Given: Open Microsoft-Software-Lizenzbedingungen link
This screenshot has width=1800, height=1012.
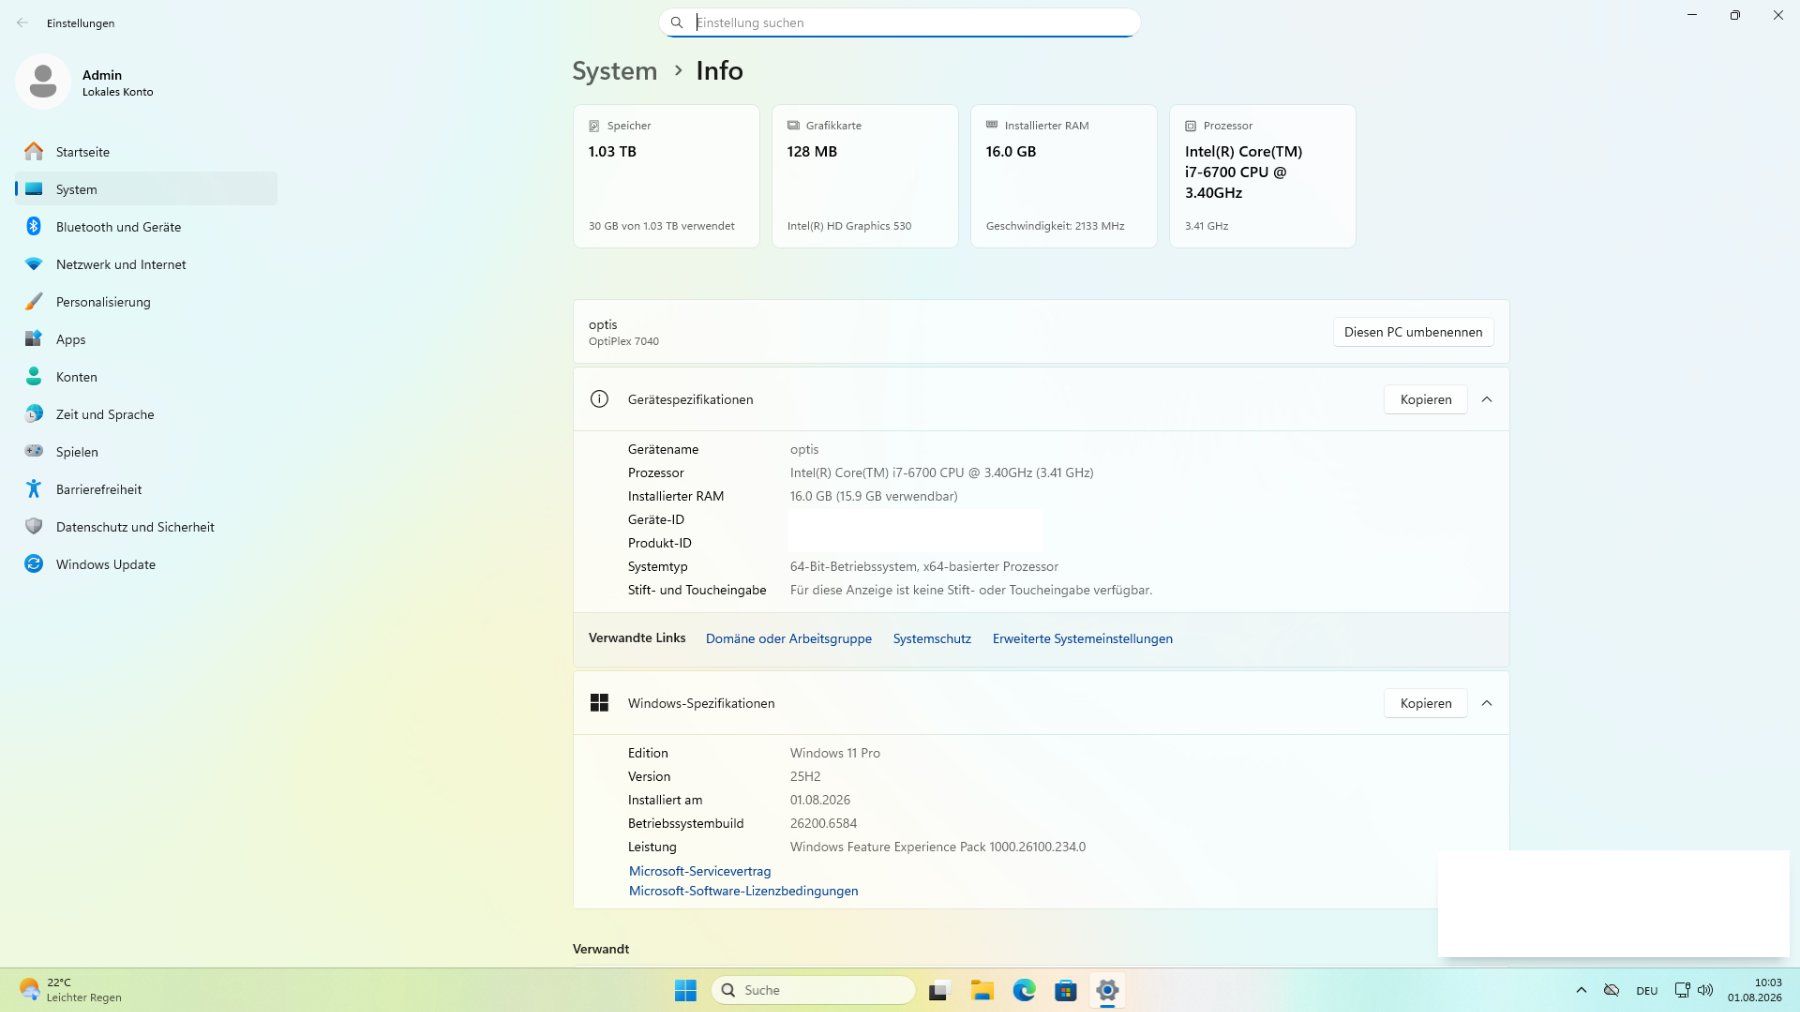Looking at the screenshot, I should (x=743, y=891).
